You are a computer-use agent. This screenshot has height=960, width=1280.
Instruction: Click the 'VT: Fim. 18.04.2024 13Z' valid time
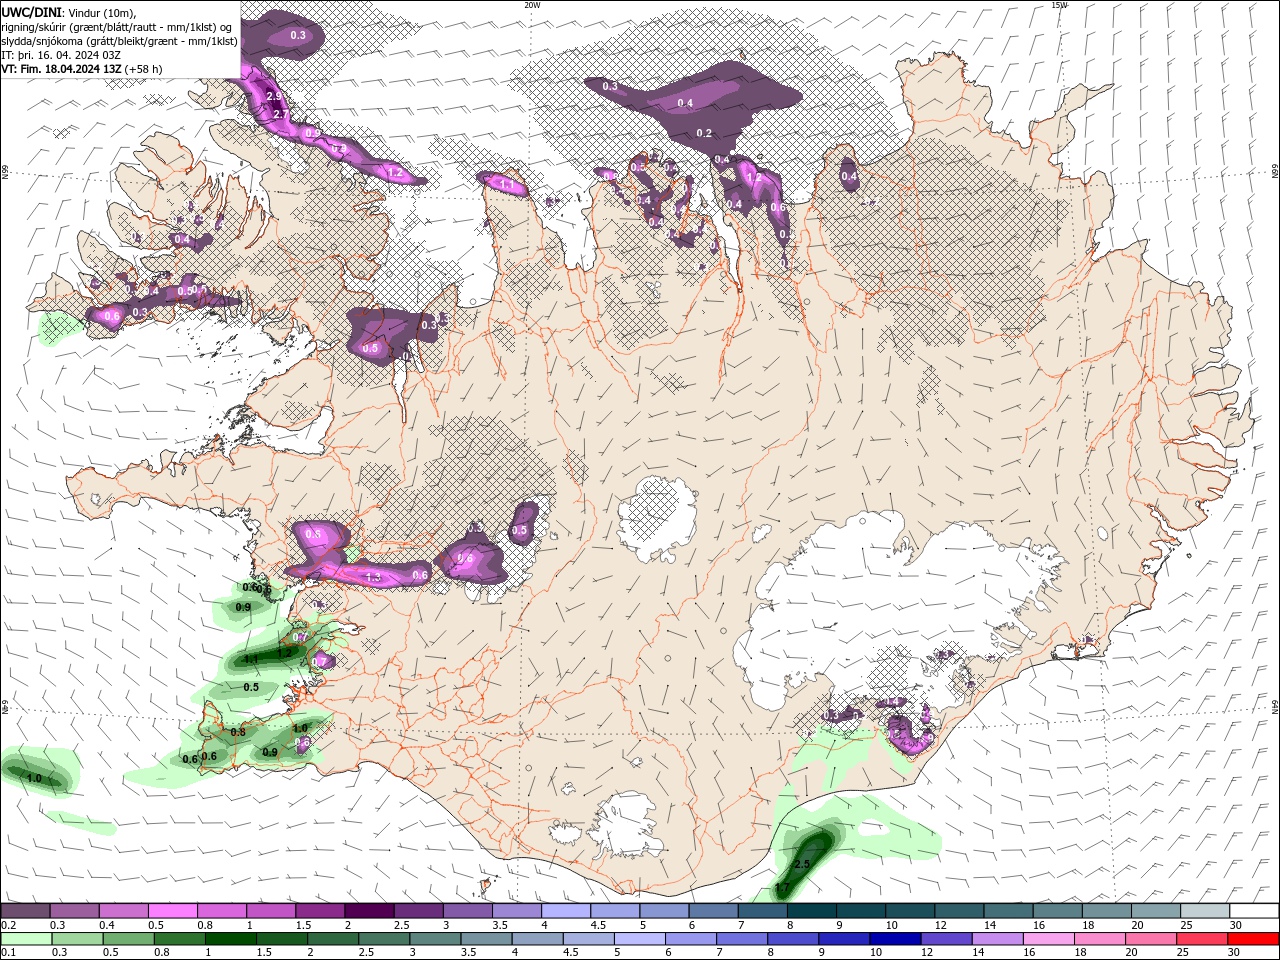tap(61, 69)
